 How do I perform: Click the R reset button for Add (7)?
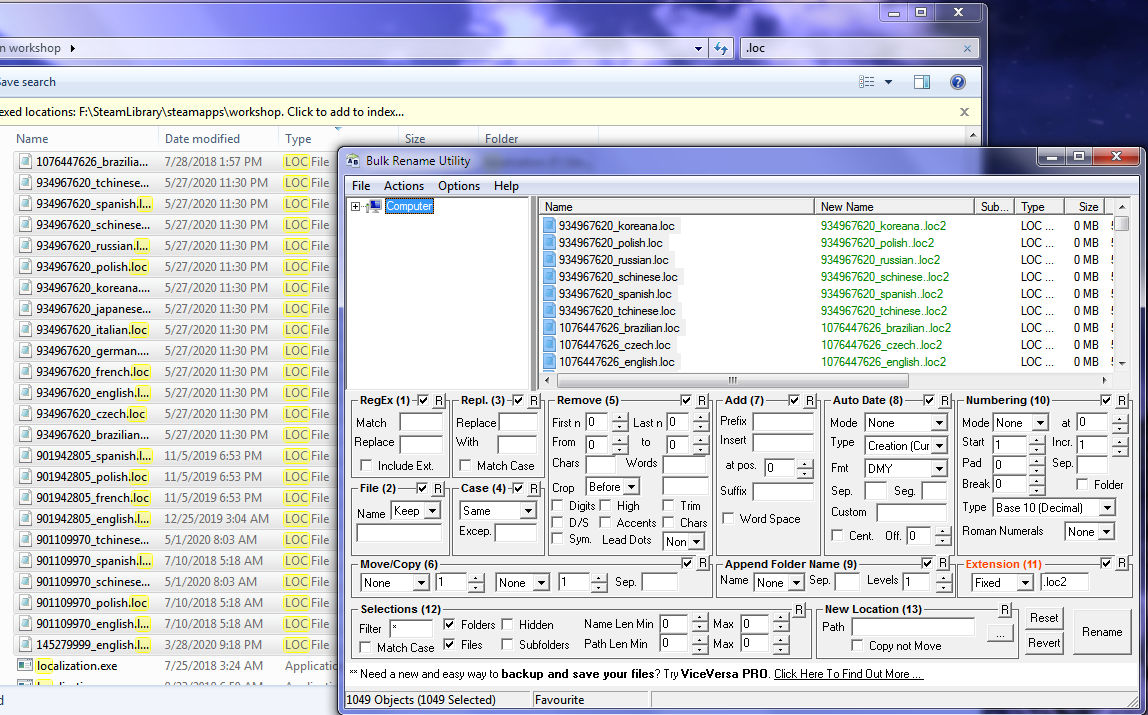(810, 400)
